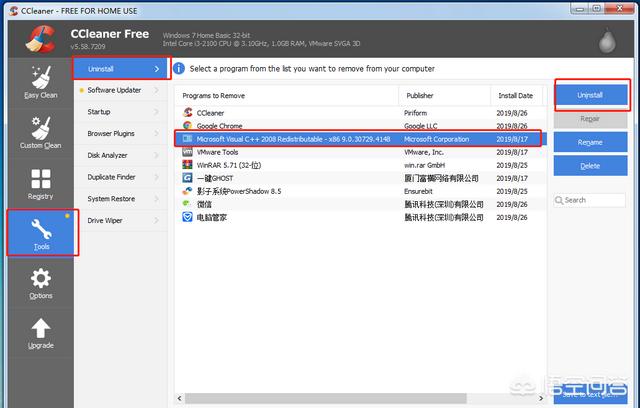The width and height of the screenshot is (640, 408).
Task: Open the Options gear icon
Action: coord(41,284)
